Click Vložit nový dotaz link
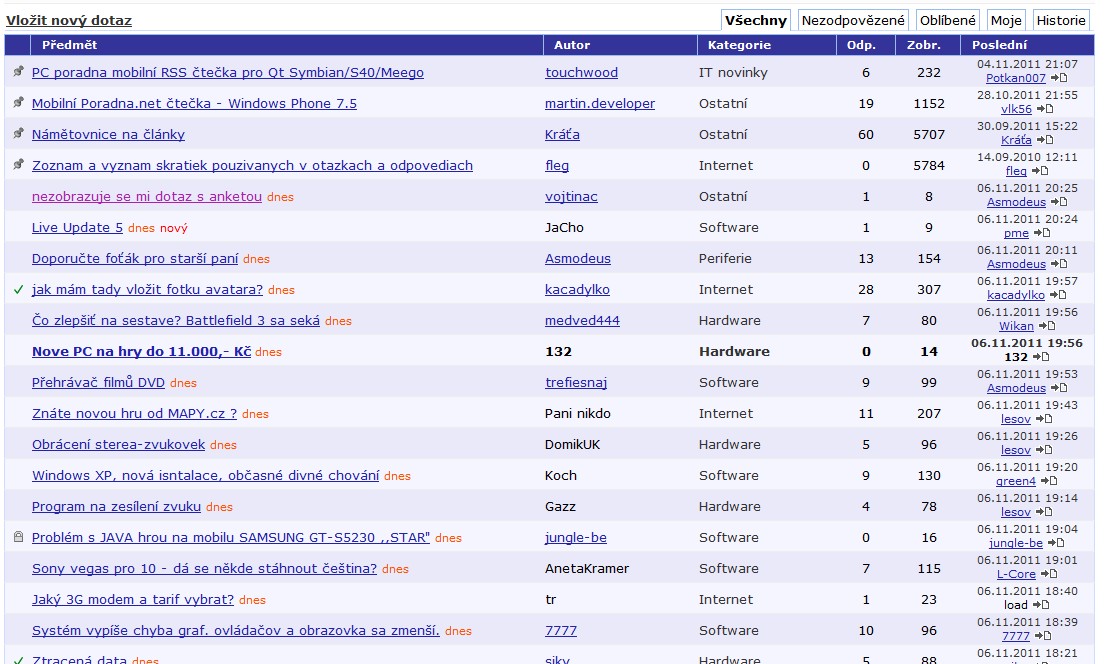 [69, 20]
